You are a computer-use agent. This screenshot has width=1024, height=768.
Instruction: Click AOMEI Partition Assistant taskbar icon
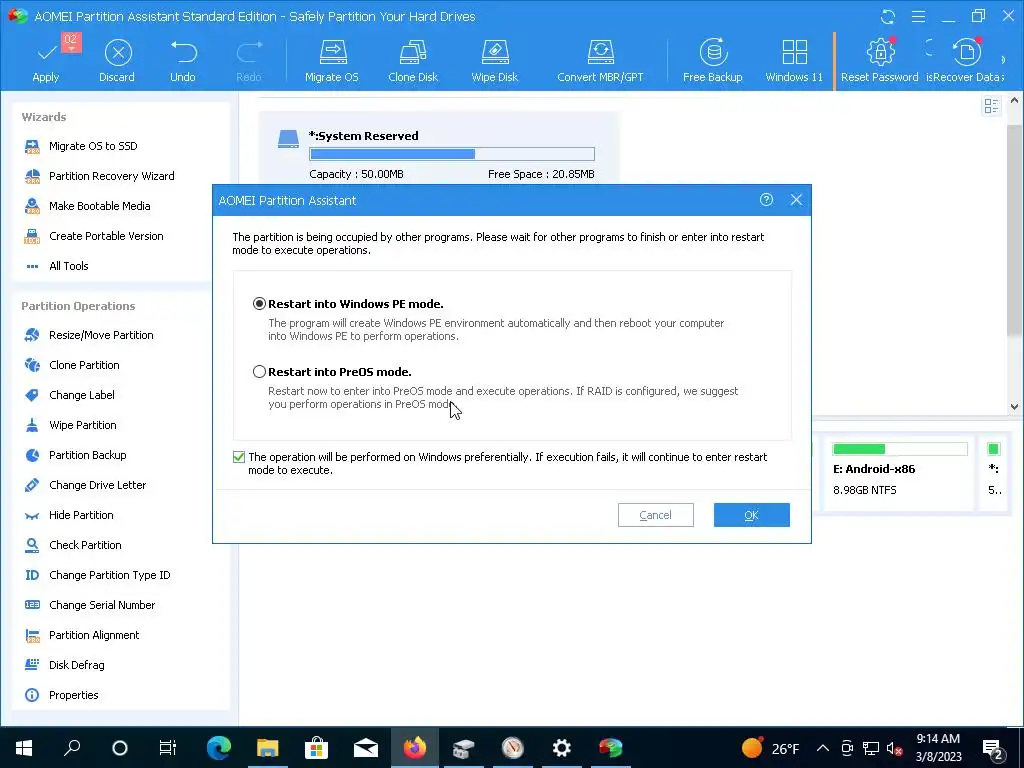tap(611, 748)
